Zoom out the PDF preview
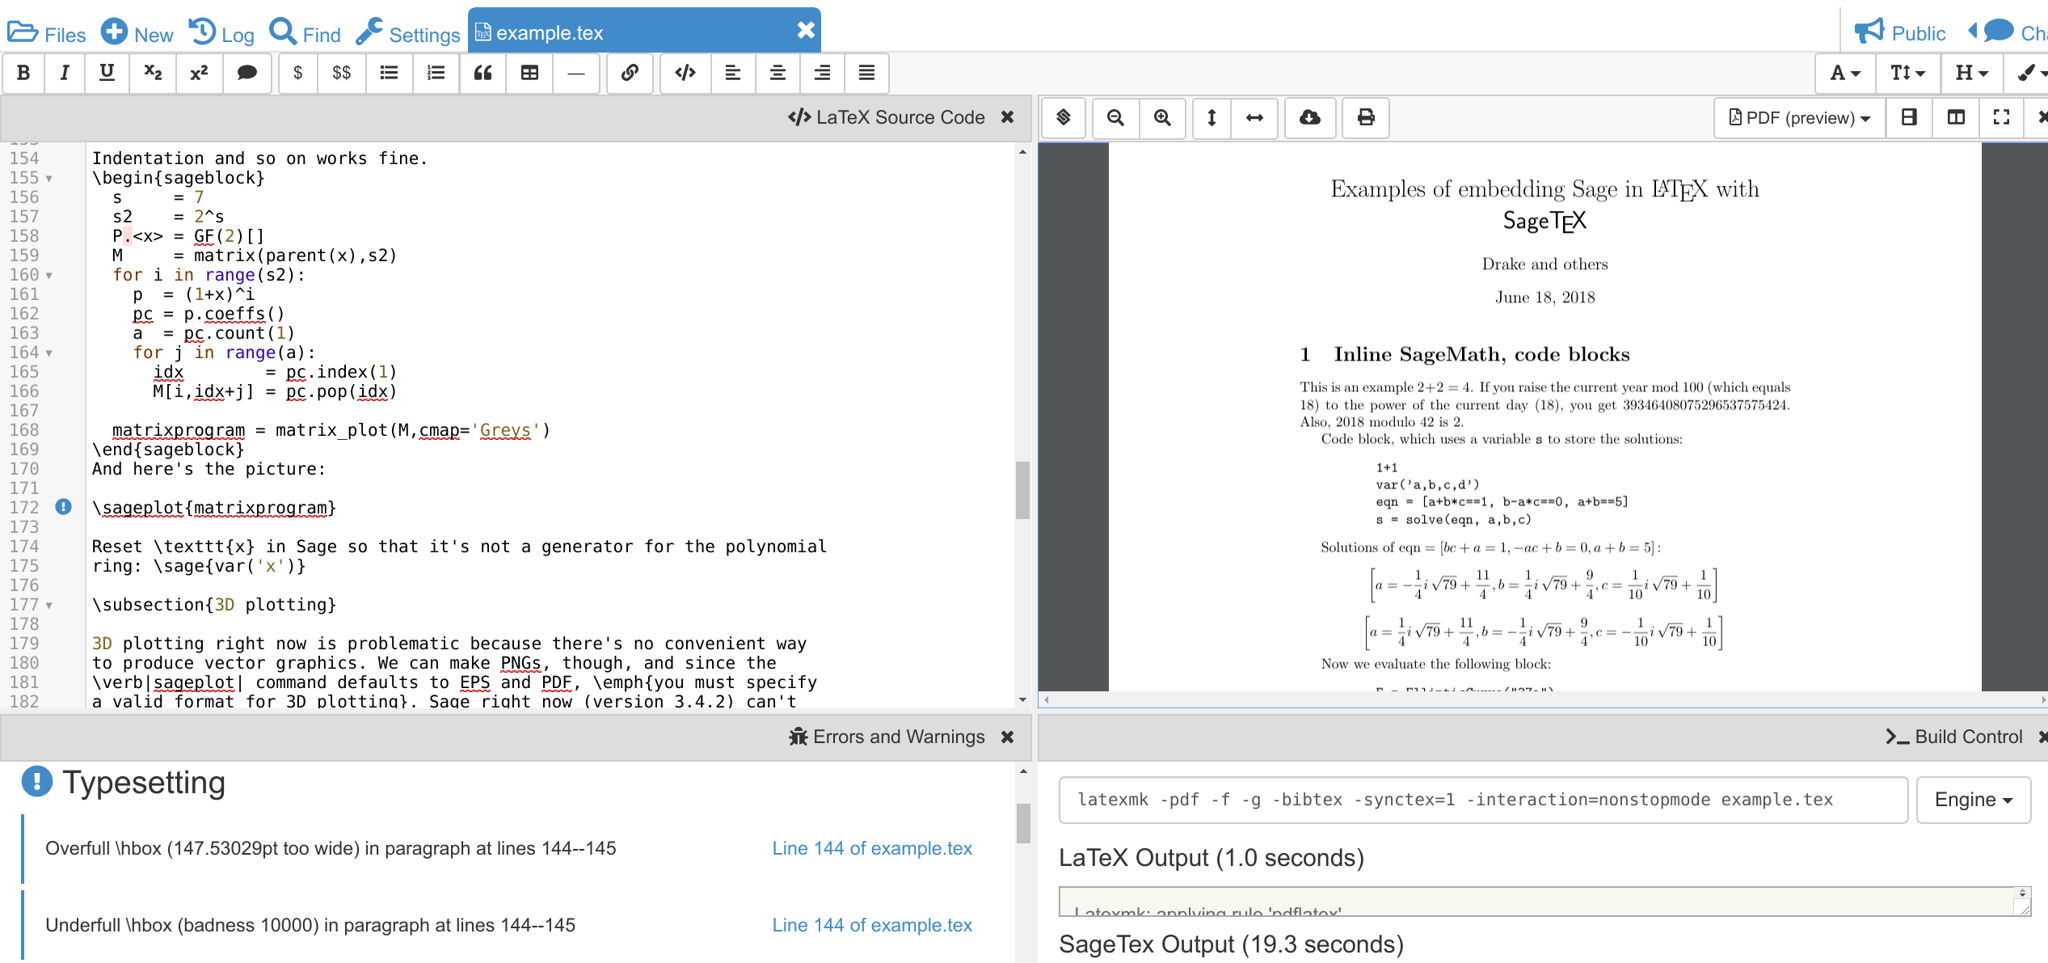Screen dimensions: 2048x963 point(1116,118)
